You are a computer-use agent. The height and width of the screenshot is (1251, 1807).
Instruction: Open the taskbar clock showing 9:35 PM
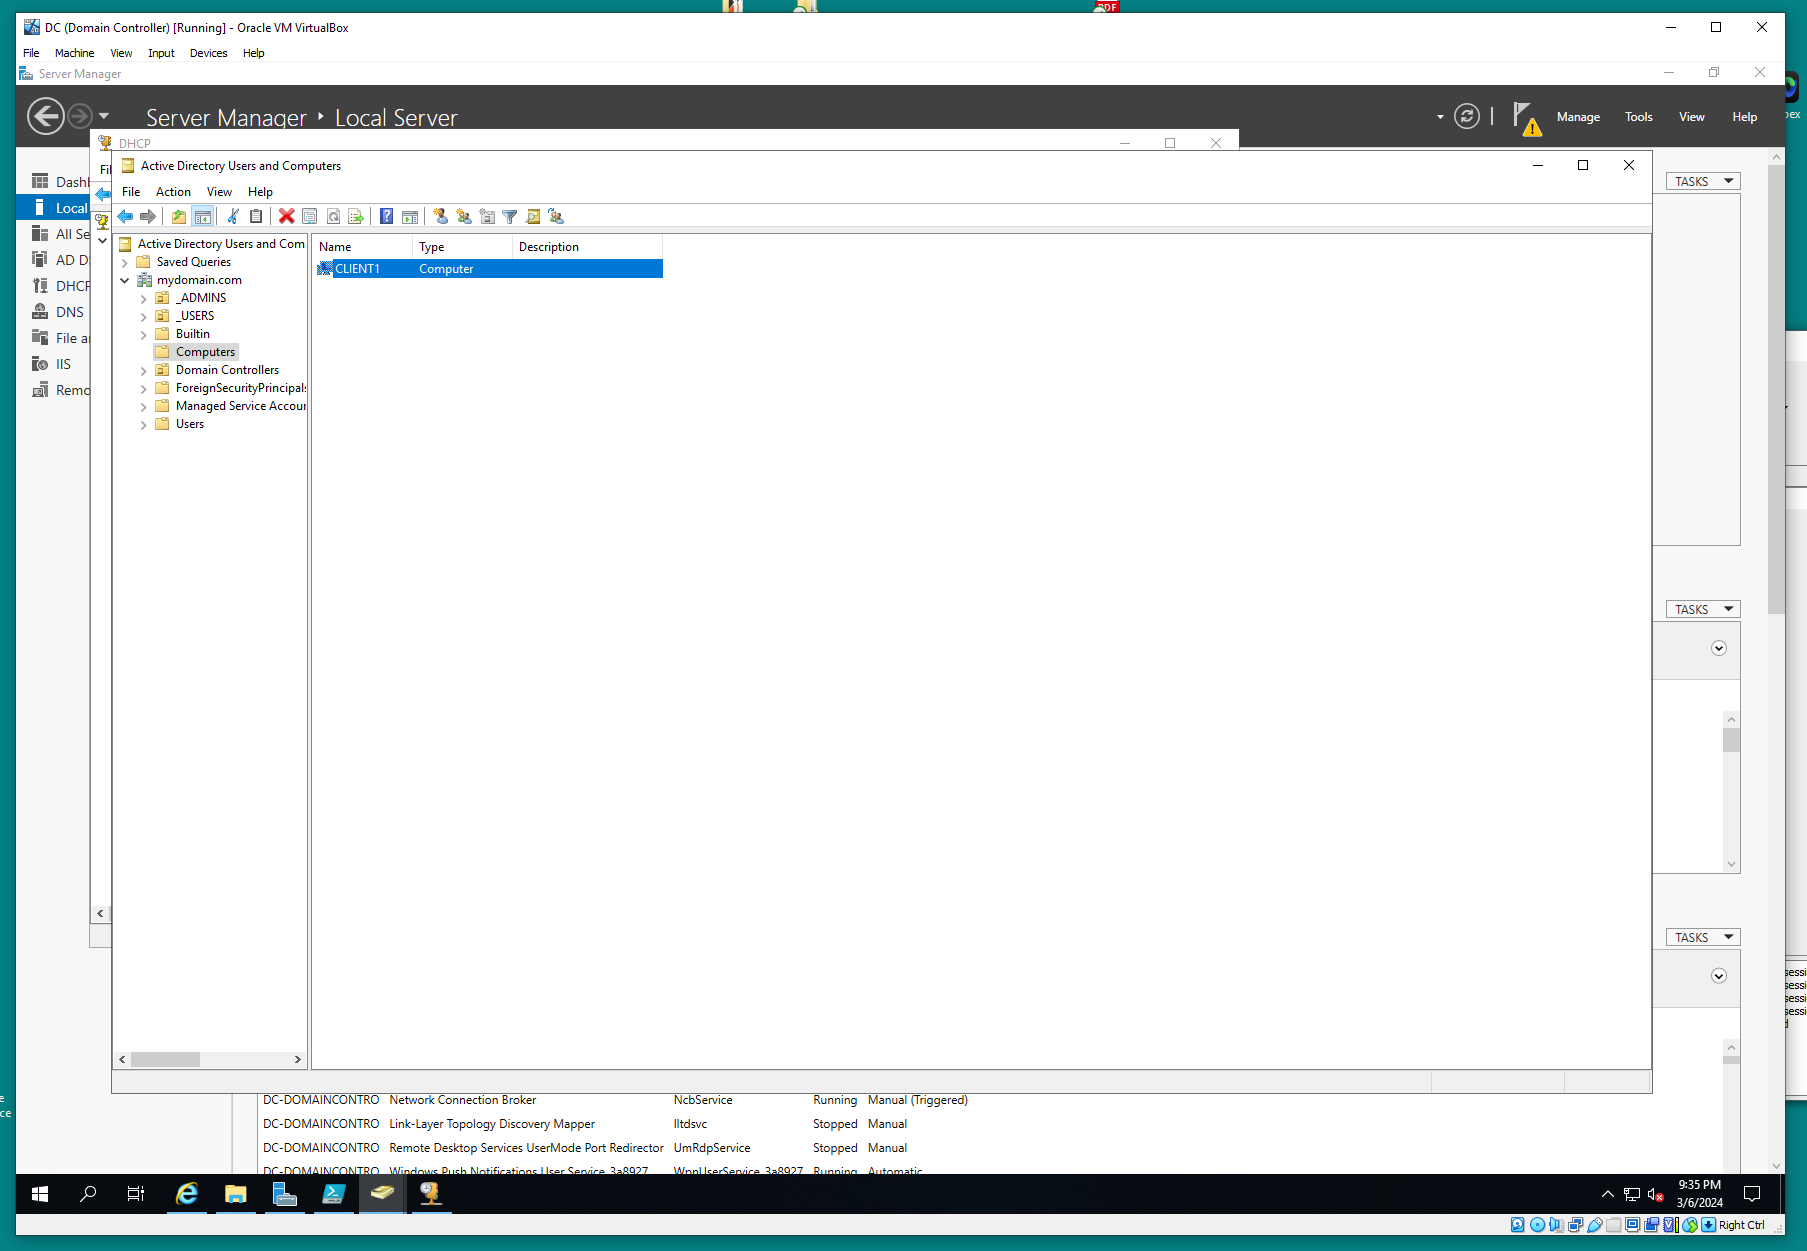coord(1699,1193)
